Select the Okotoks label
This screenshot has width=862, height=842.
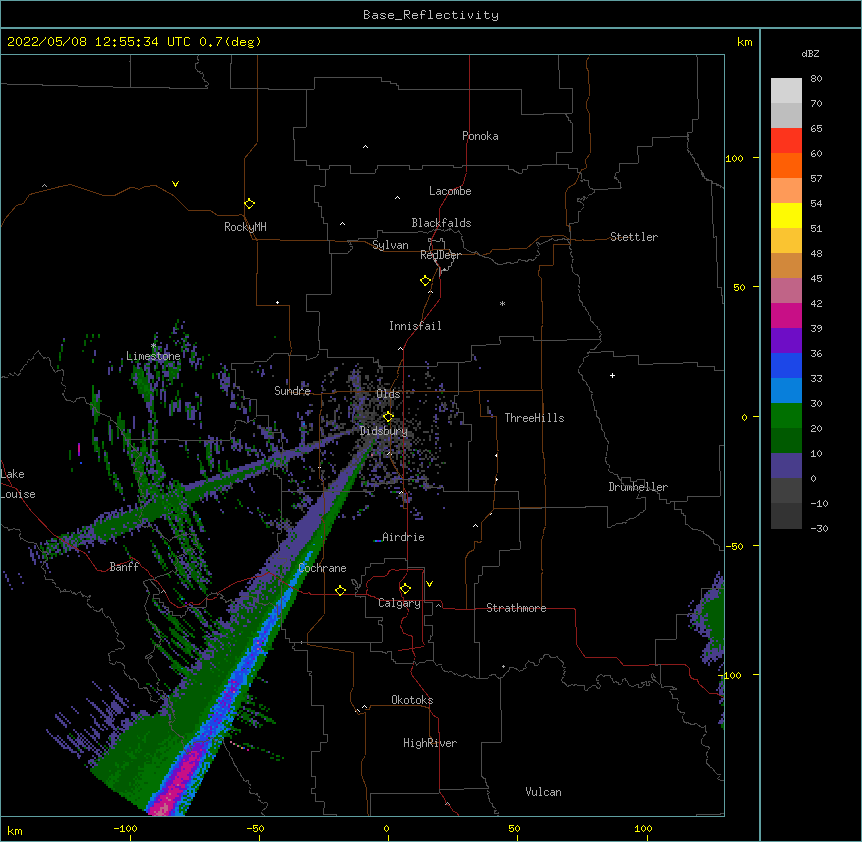point(412,700)
